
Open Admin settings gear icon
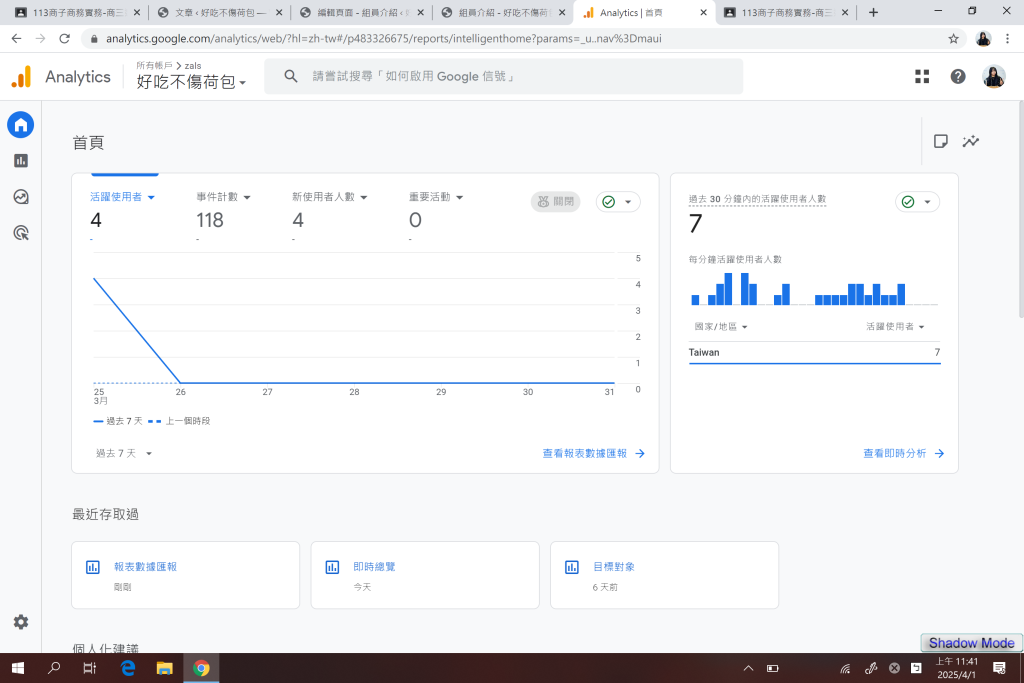(21, 622)
